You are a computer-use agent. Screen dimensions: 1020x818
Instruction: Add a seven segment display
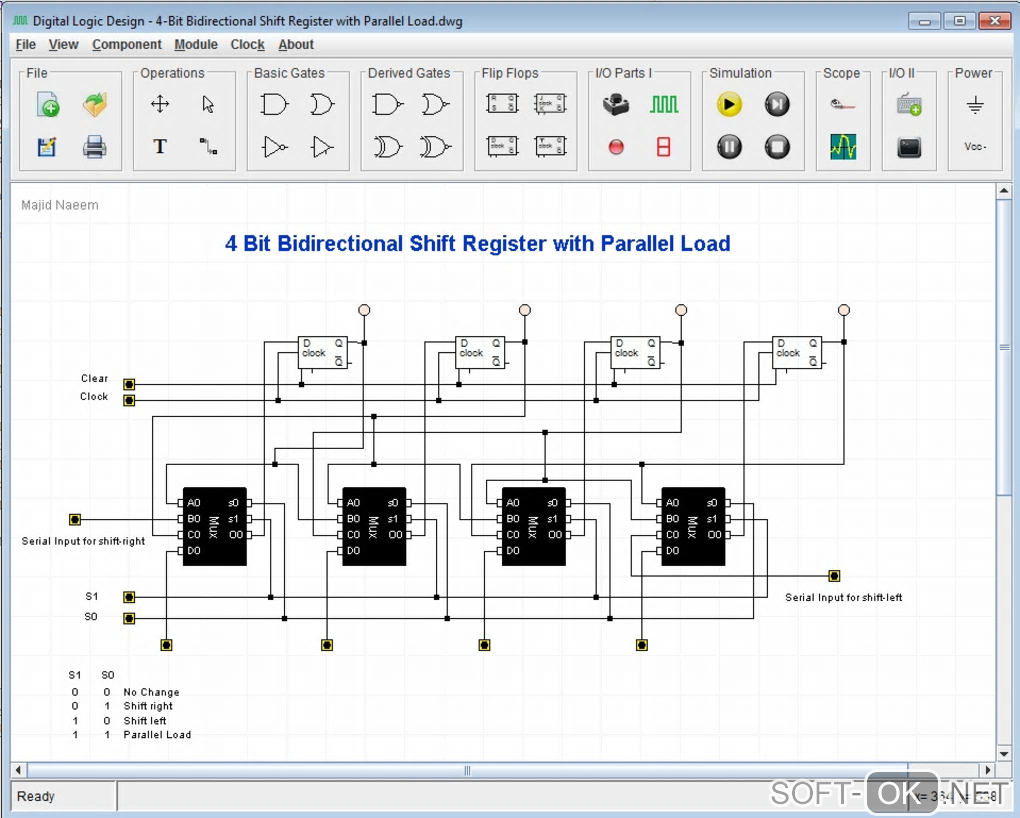[664, 147]
